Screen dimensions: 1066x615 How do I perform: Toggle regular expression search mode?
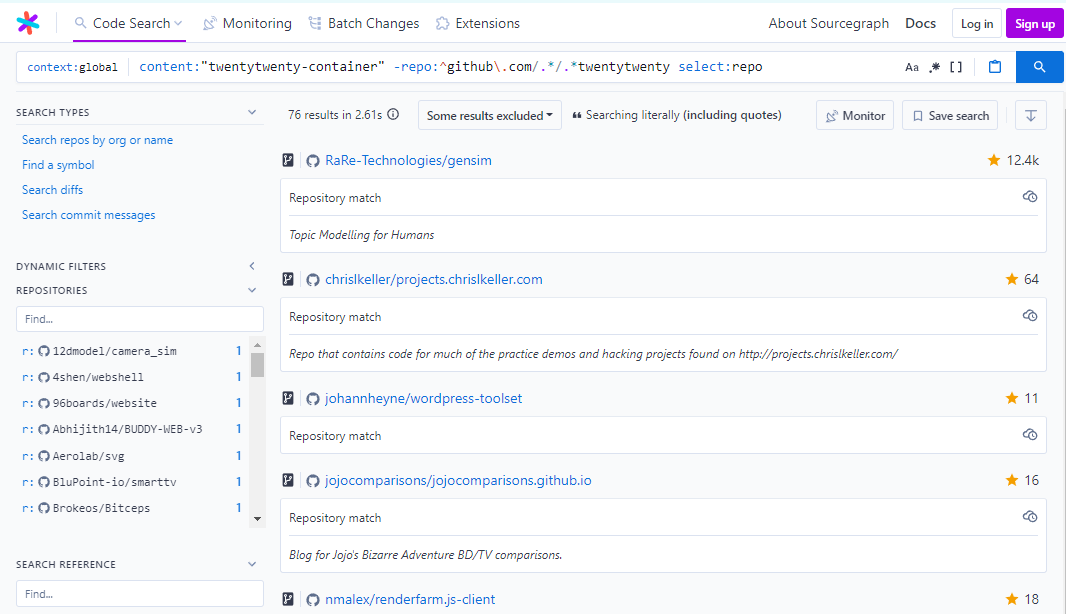pyautogui.click(x=934, y=67)
